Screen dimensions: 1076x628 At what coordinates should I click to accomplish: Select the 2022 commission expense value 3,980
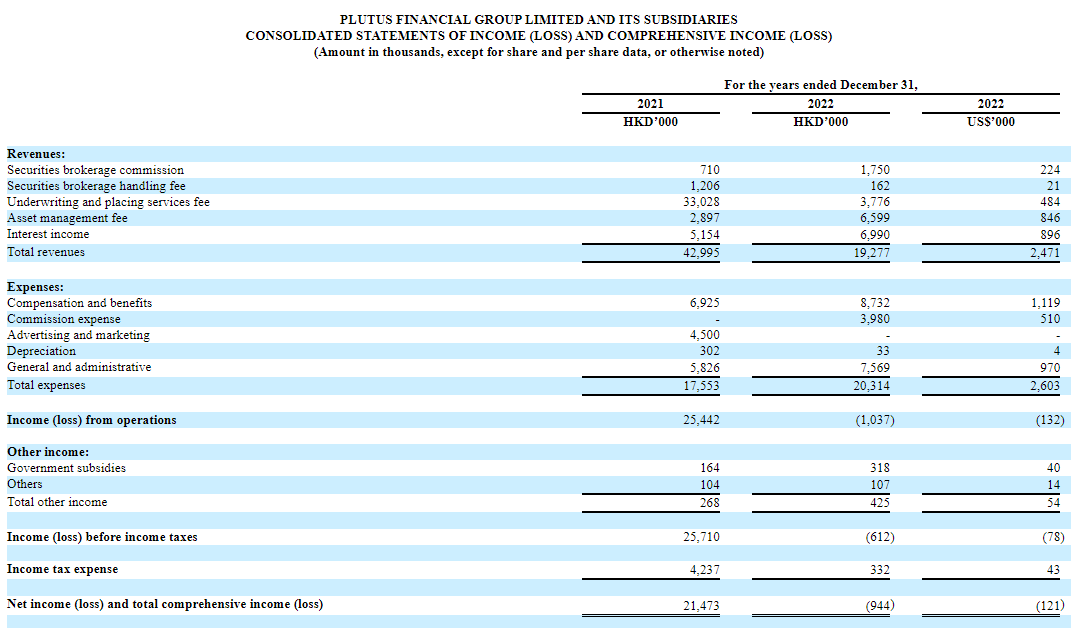[x=875, y=319]
